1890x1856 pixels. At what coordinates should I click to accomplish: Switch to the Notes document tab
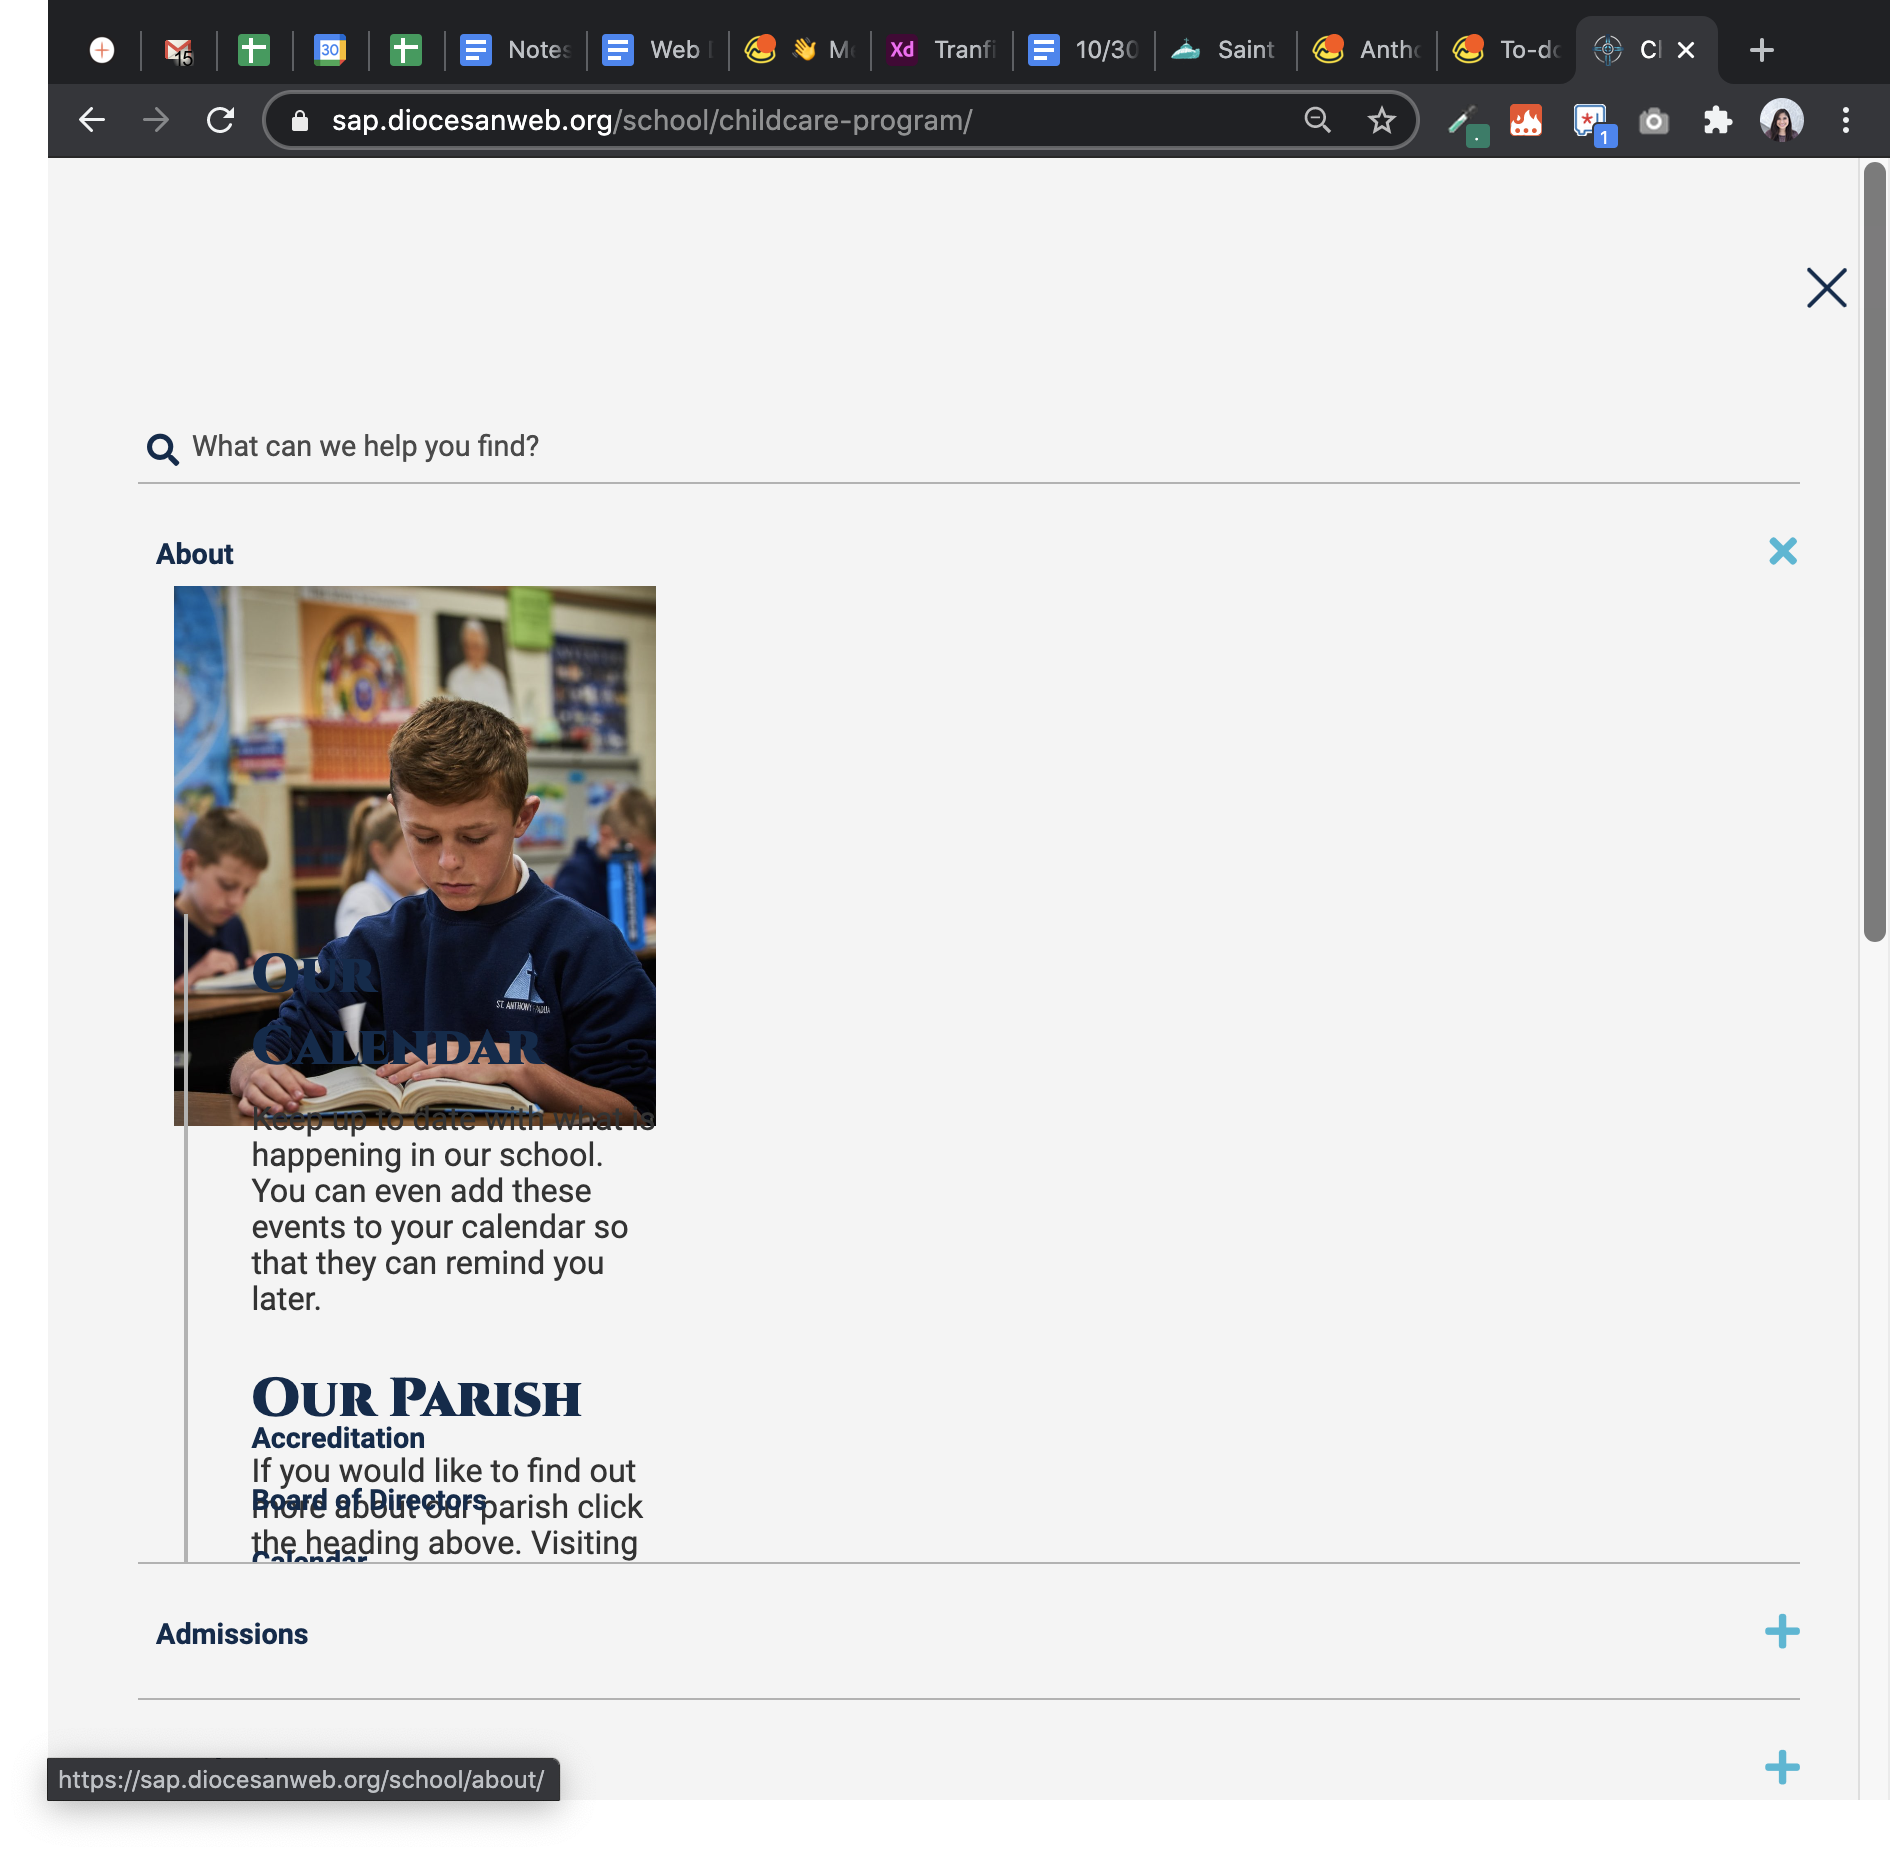click(x=516, y=50)
